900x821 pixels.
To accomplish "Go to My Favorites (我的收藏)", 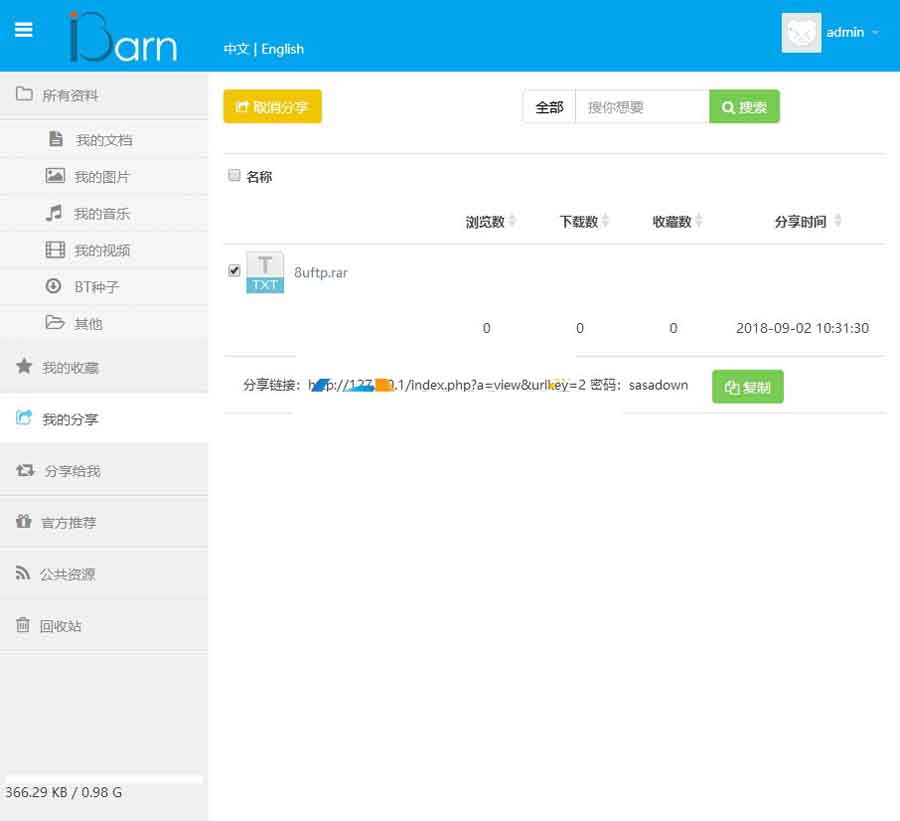I will 70,367.
